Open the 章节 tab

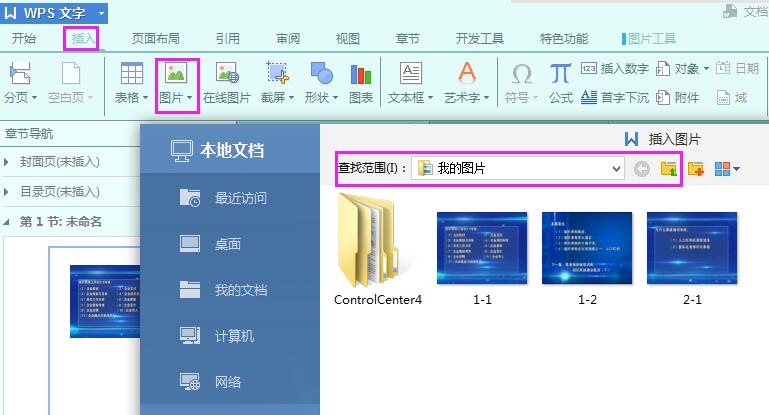point(408,39)
